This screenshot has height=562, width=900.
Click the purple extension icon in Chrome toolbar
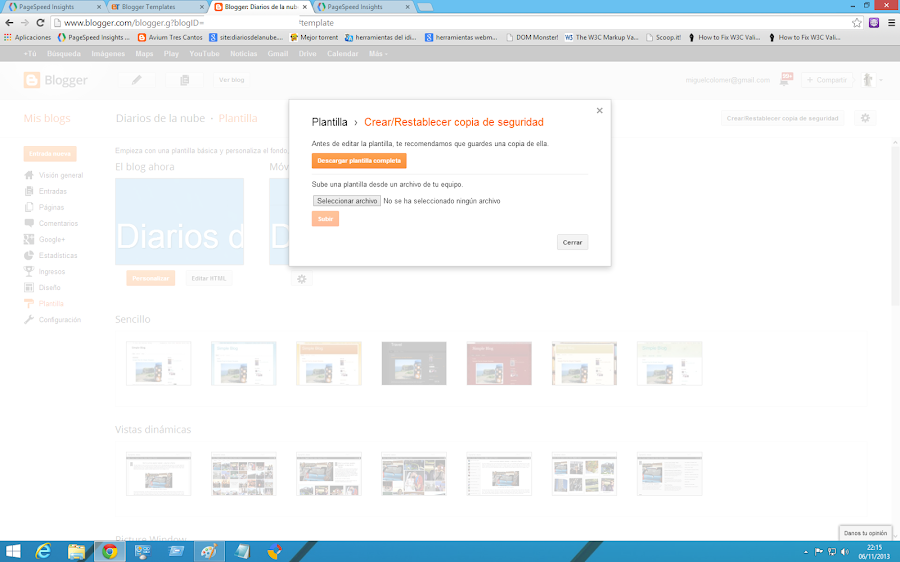pos(874,23)
